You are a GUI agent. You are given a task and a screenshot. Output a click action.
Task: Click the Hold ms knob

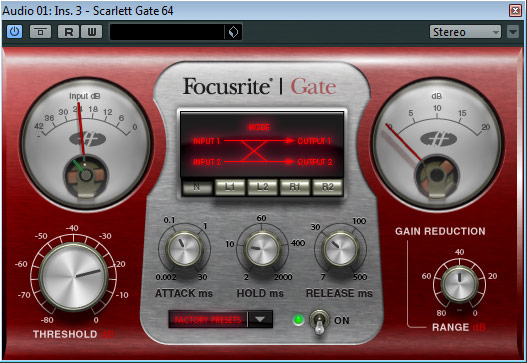click(x=262, y=249)
